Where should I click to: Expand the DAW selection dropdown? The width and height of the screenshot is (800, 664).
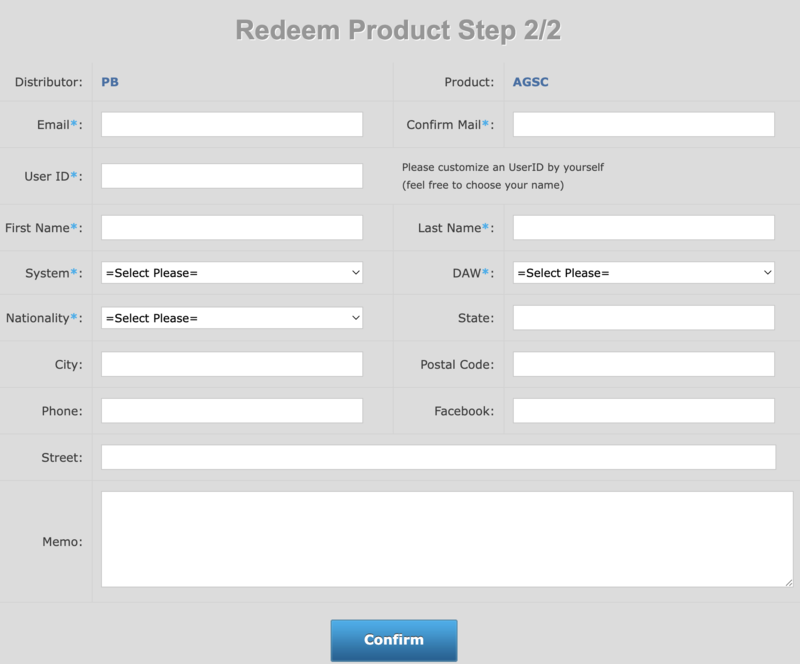643,272
